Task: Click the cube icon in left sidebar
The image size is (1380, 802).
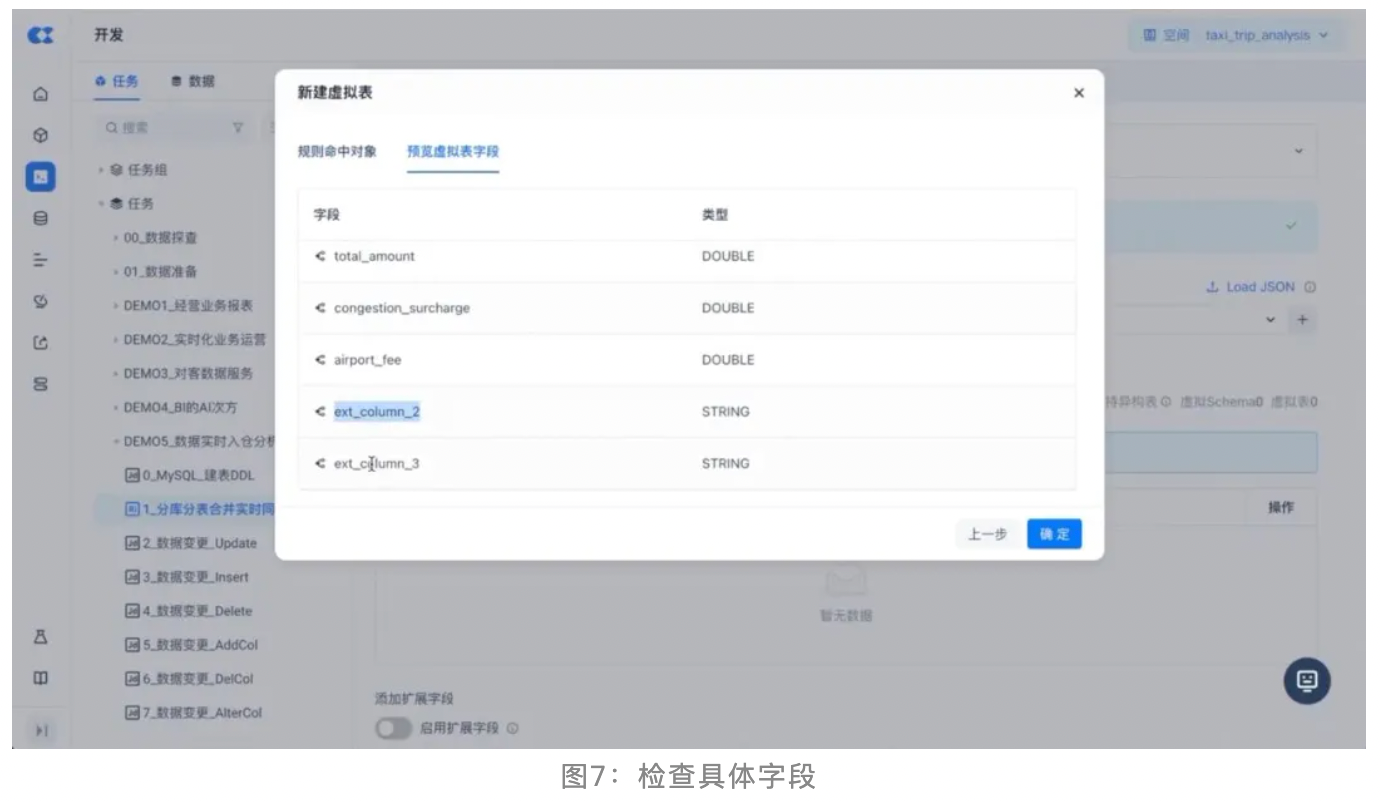Action: point(41,135)
